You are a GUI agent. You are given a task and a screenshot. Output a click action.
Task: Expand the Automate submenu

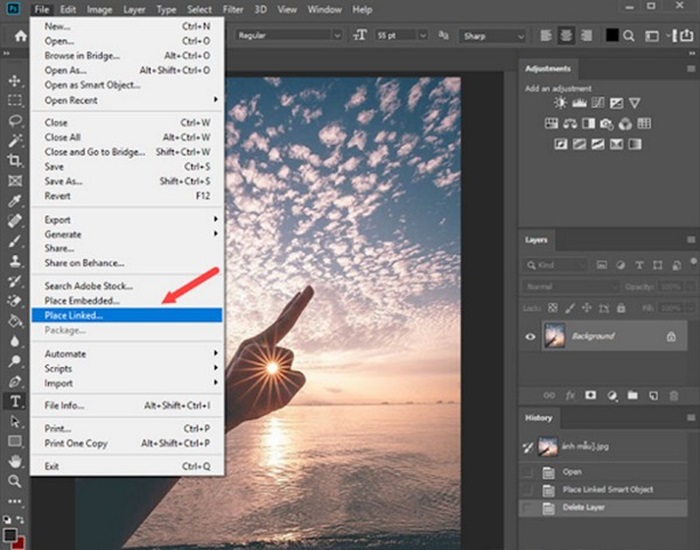click(127, 354)
